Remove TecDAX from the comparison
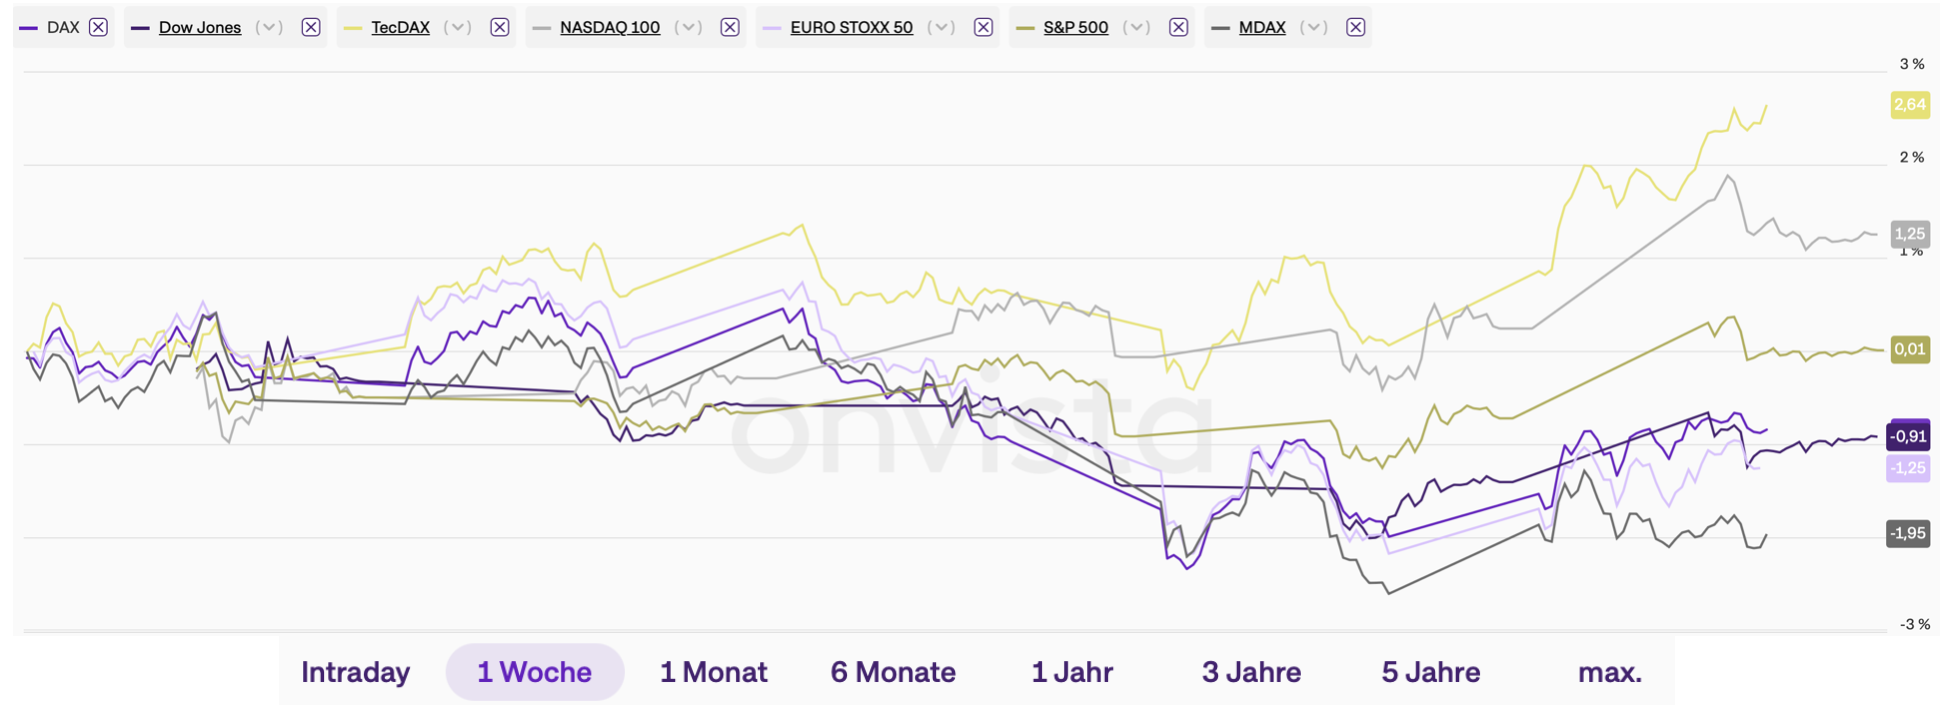The height and width of the screenshot is (710, 1942). coord(500,27)
